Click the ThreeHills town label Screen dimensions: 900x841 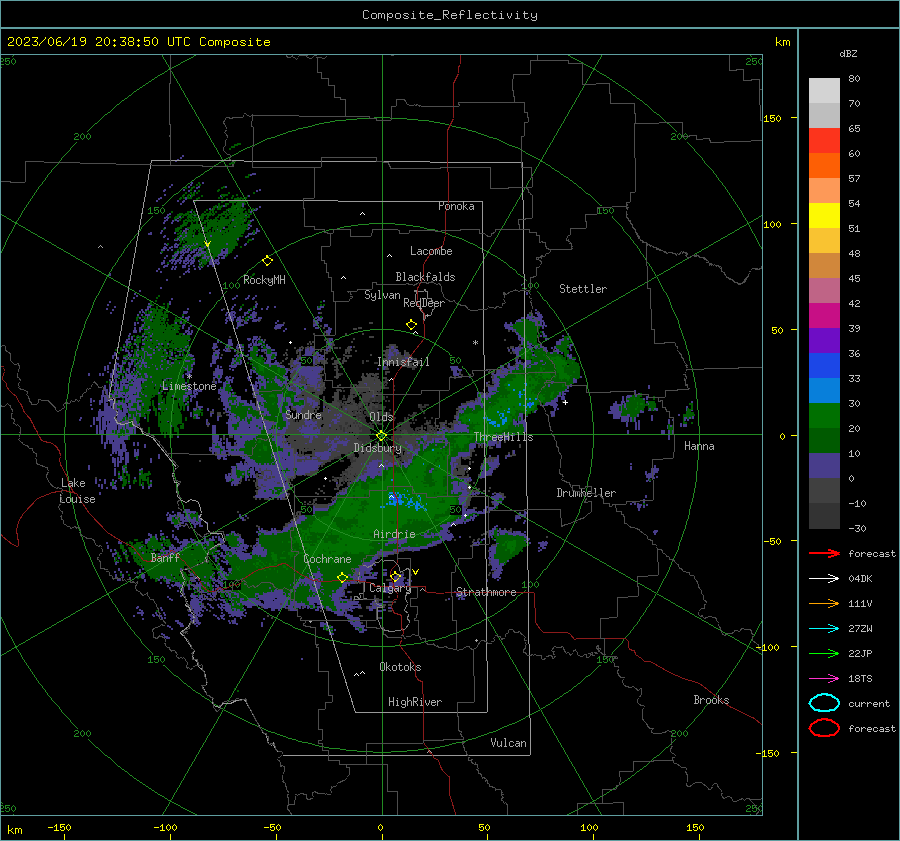tap(503, 437)
